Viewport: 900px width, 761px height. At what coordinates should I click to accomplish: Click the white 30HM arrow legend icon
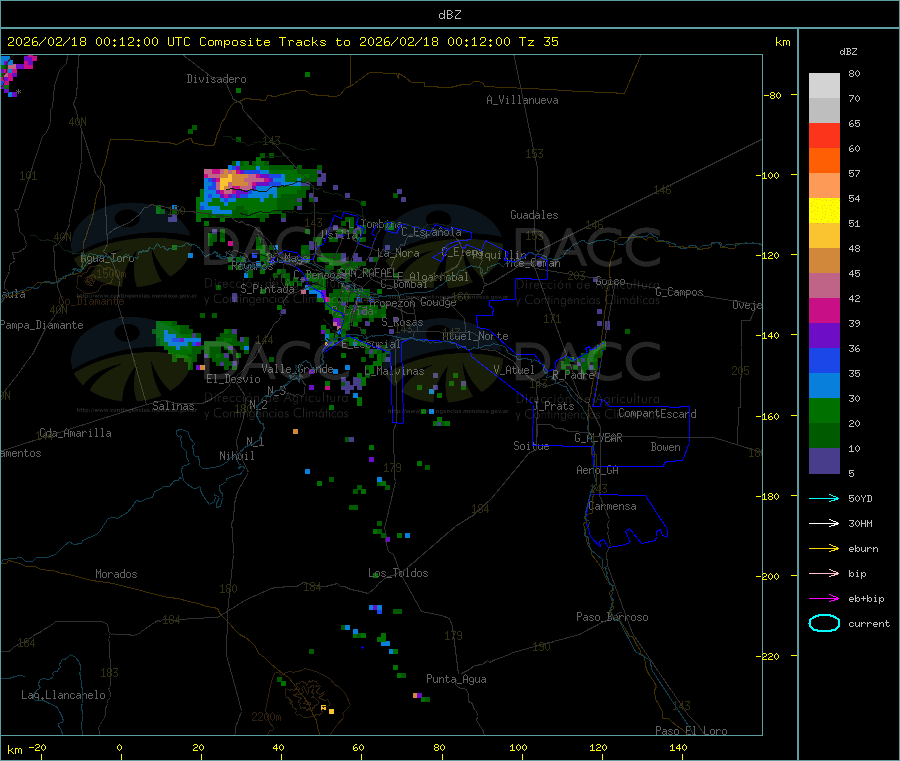pyautogui.click(x=824, y=523)
